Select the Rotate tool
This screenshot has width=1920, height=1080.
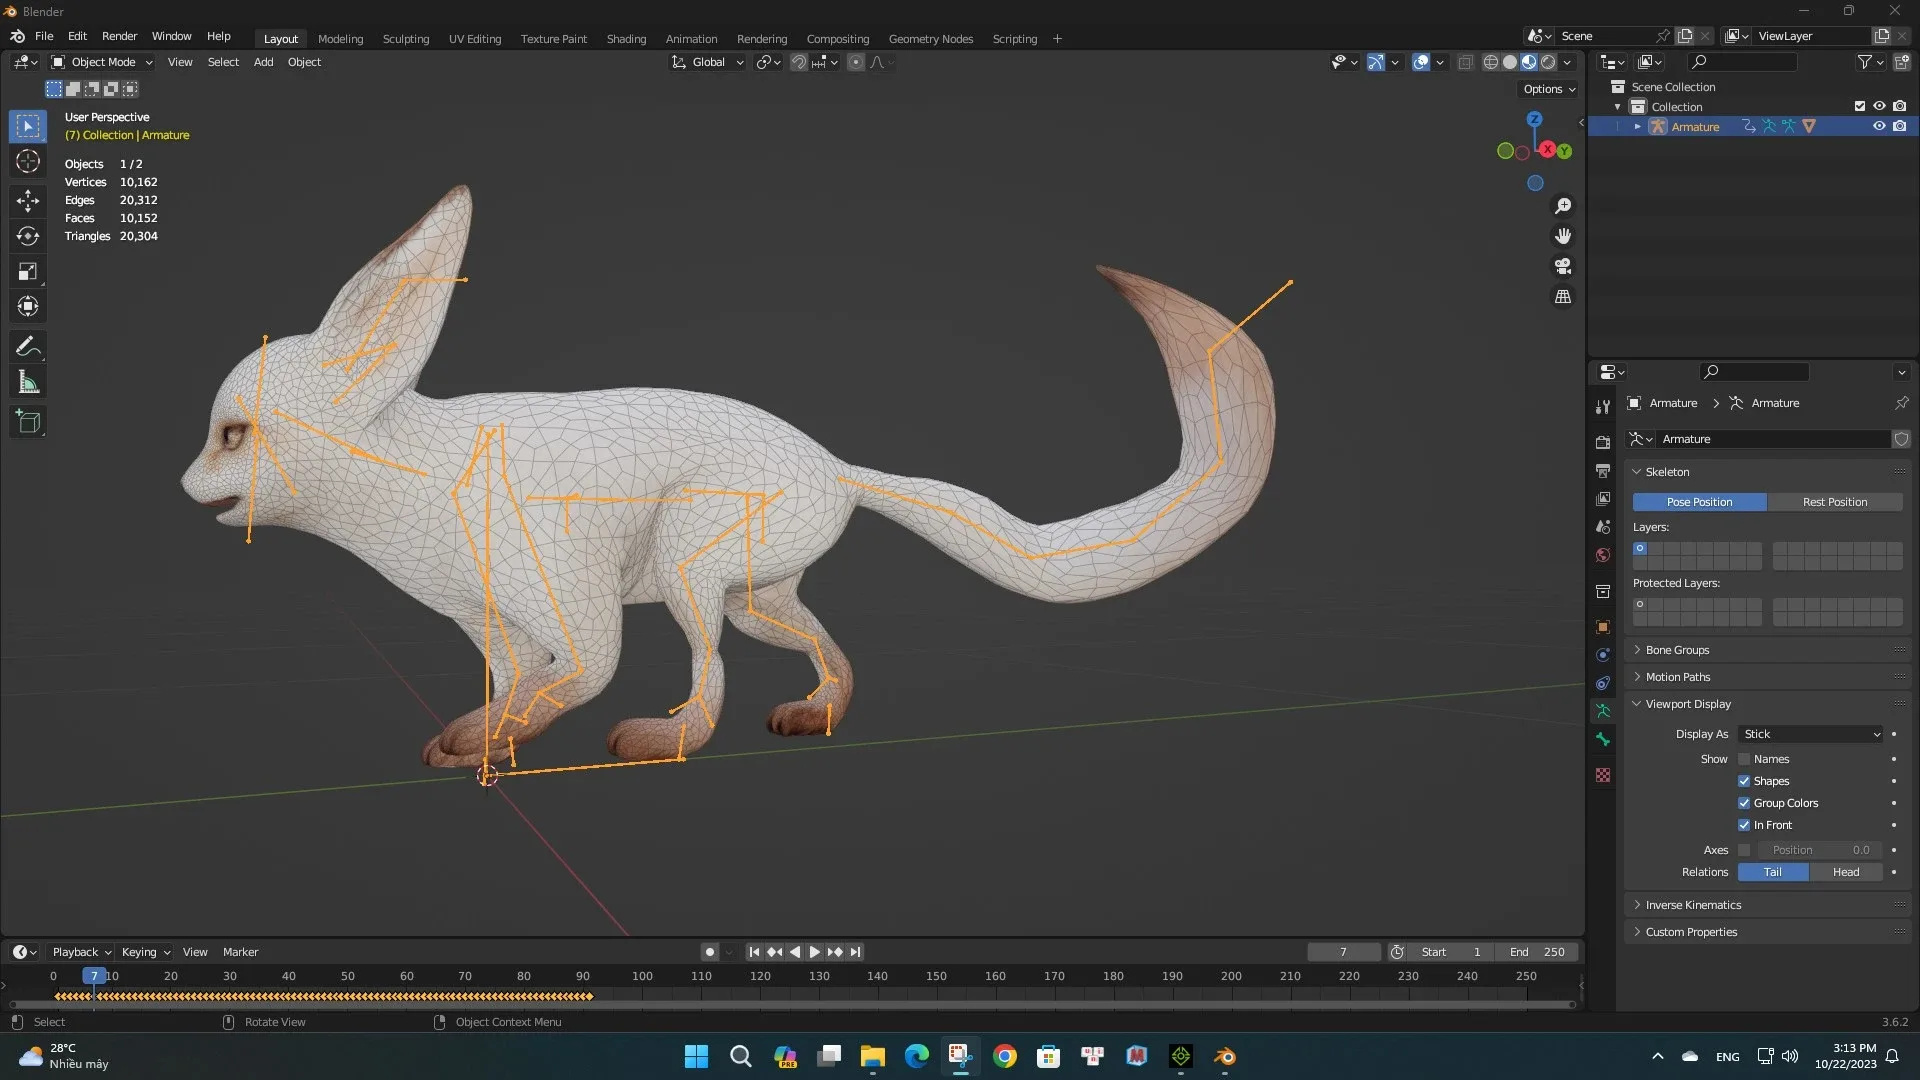tap(27, 236)
